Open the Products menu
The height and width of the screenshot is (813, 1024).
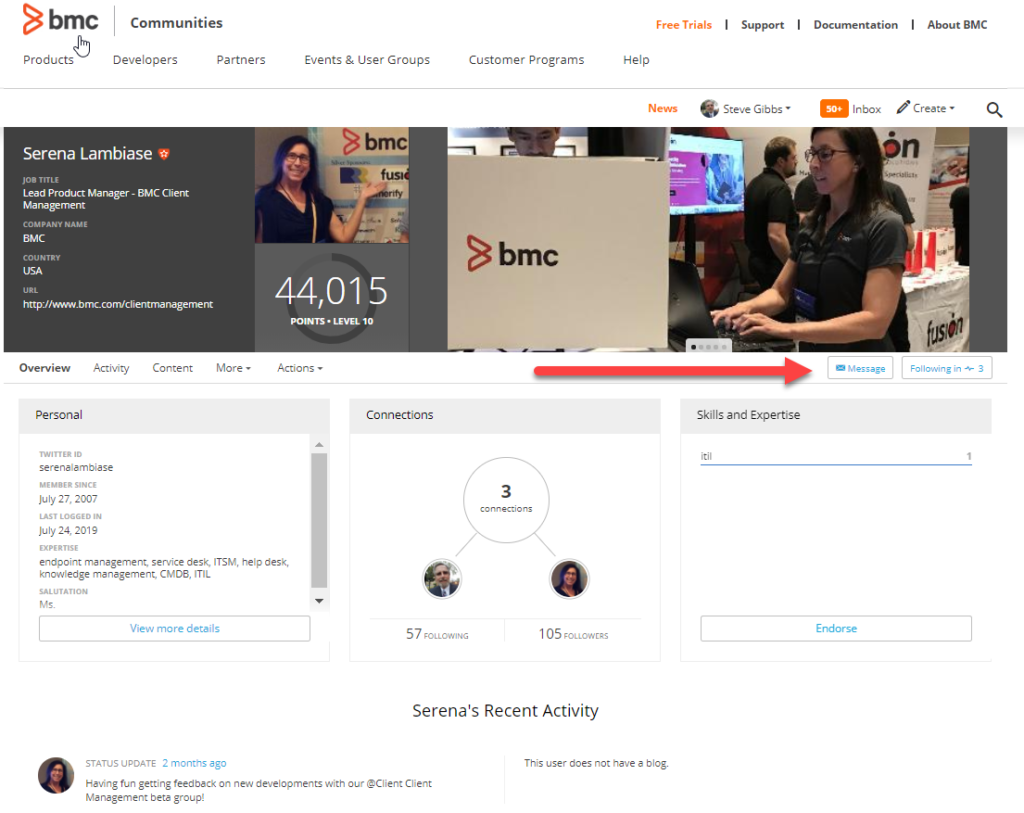pos(48,60)
